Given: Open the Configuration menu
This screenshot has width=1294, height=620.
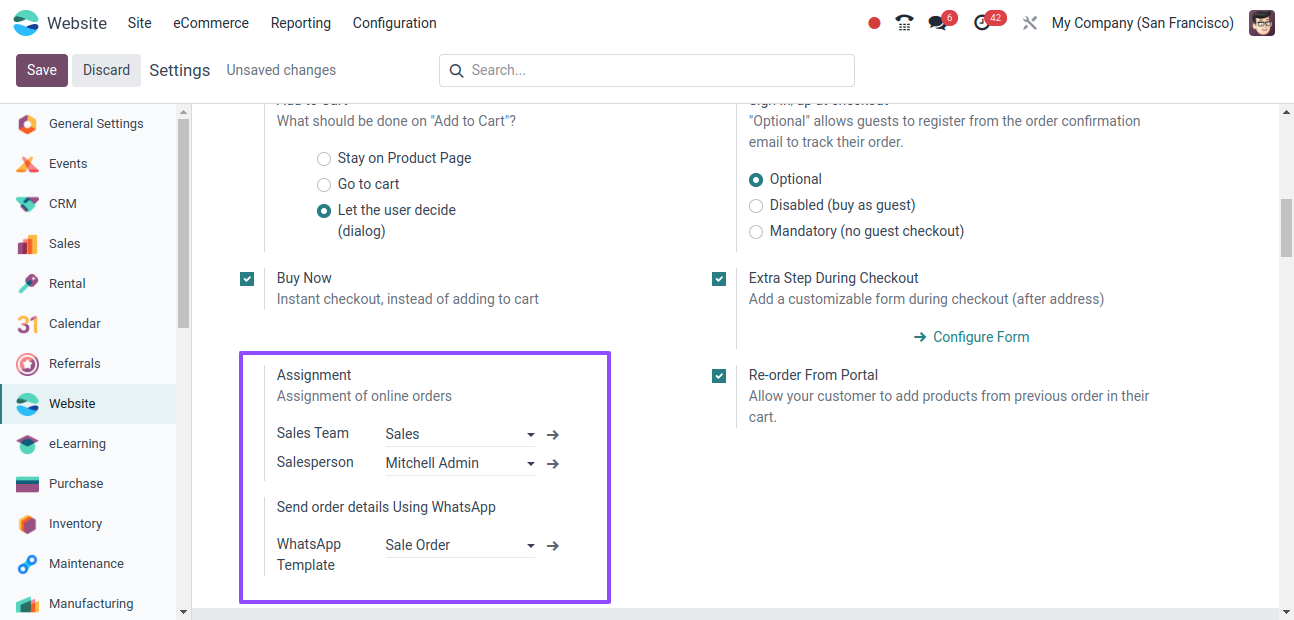Looking at the screenshot, I should coord(395,23).
